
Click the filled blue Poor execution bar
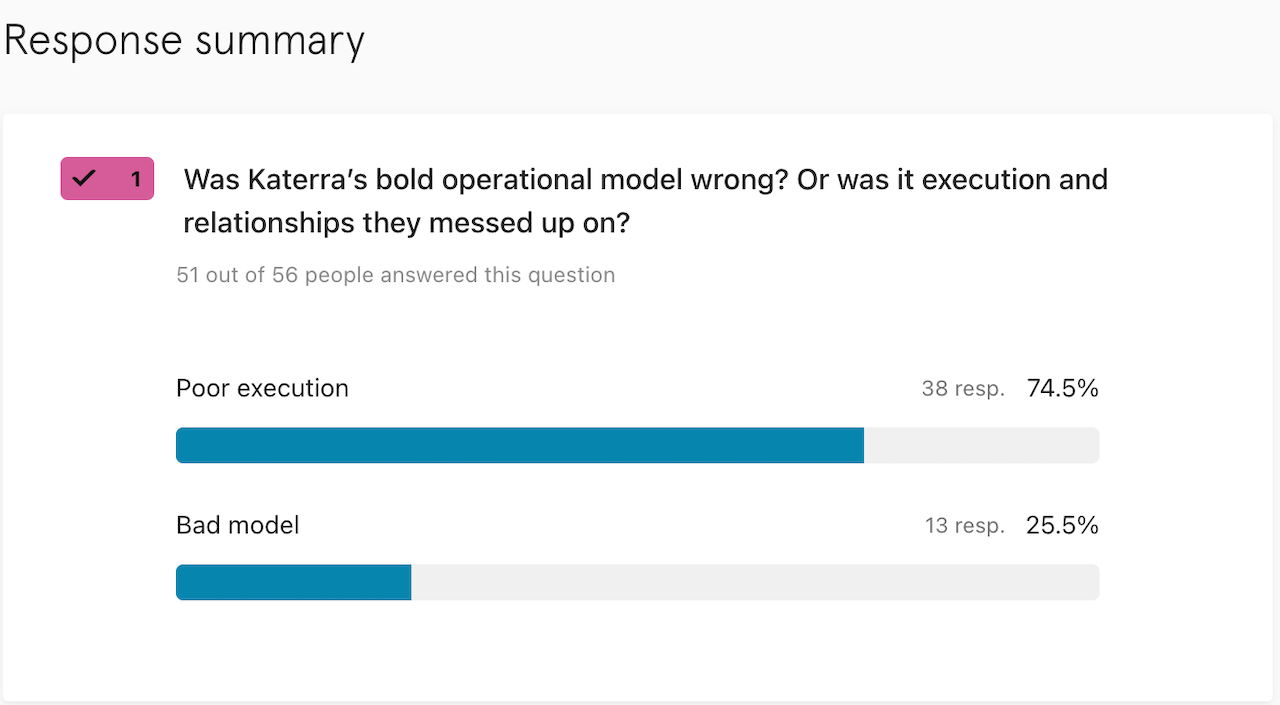pos(520,445)
